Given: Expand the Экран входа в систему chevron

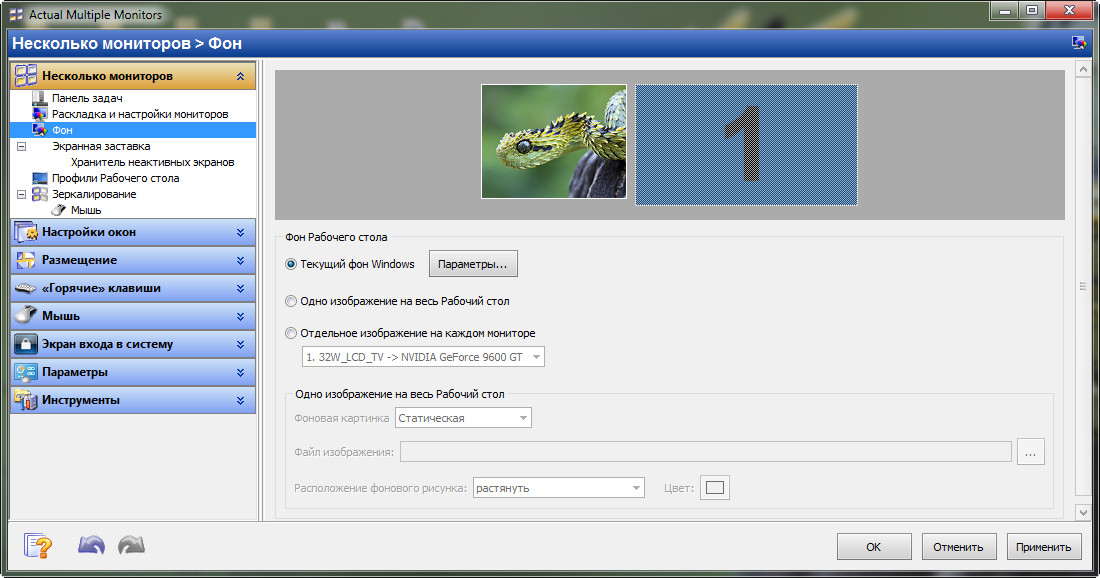Looking at the screenshot, I should [x=241, y=344].
